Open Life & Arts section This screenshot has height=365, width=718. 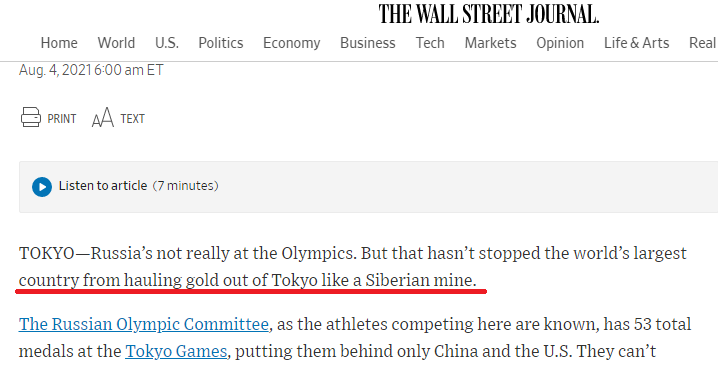coord(636,43)
